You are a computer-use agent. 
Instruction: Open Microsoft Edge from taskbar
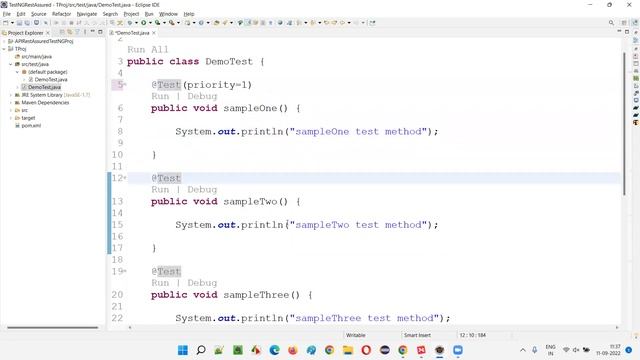click(x=274, y=350)
